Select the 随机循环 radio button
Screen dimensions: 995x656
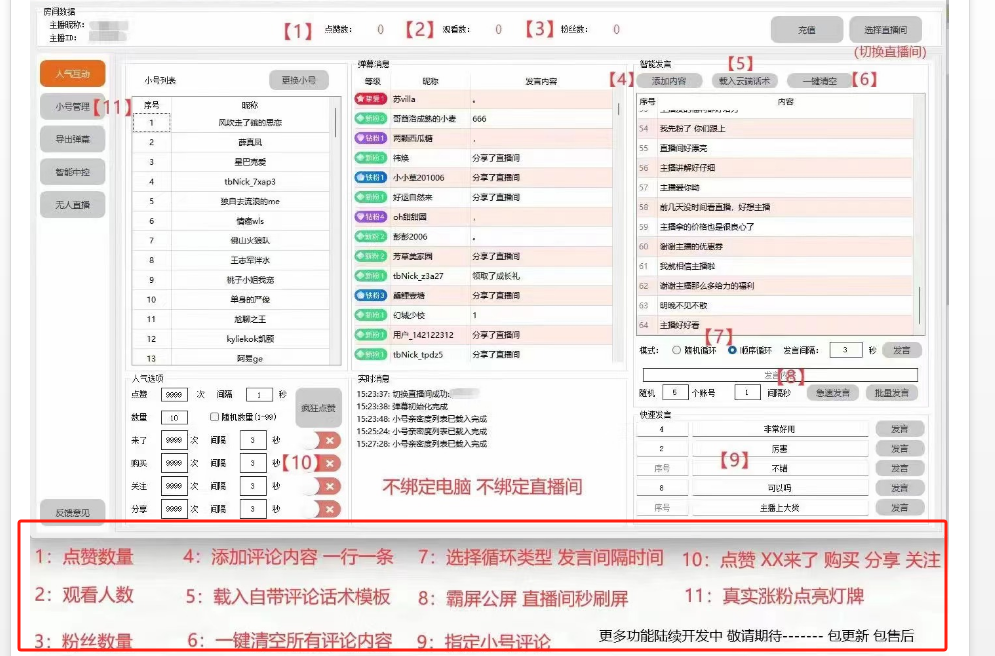coord(676,351)
